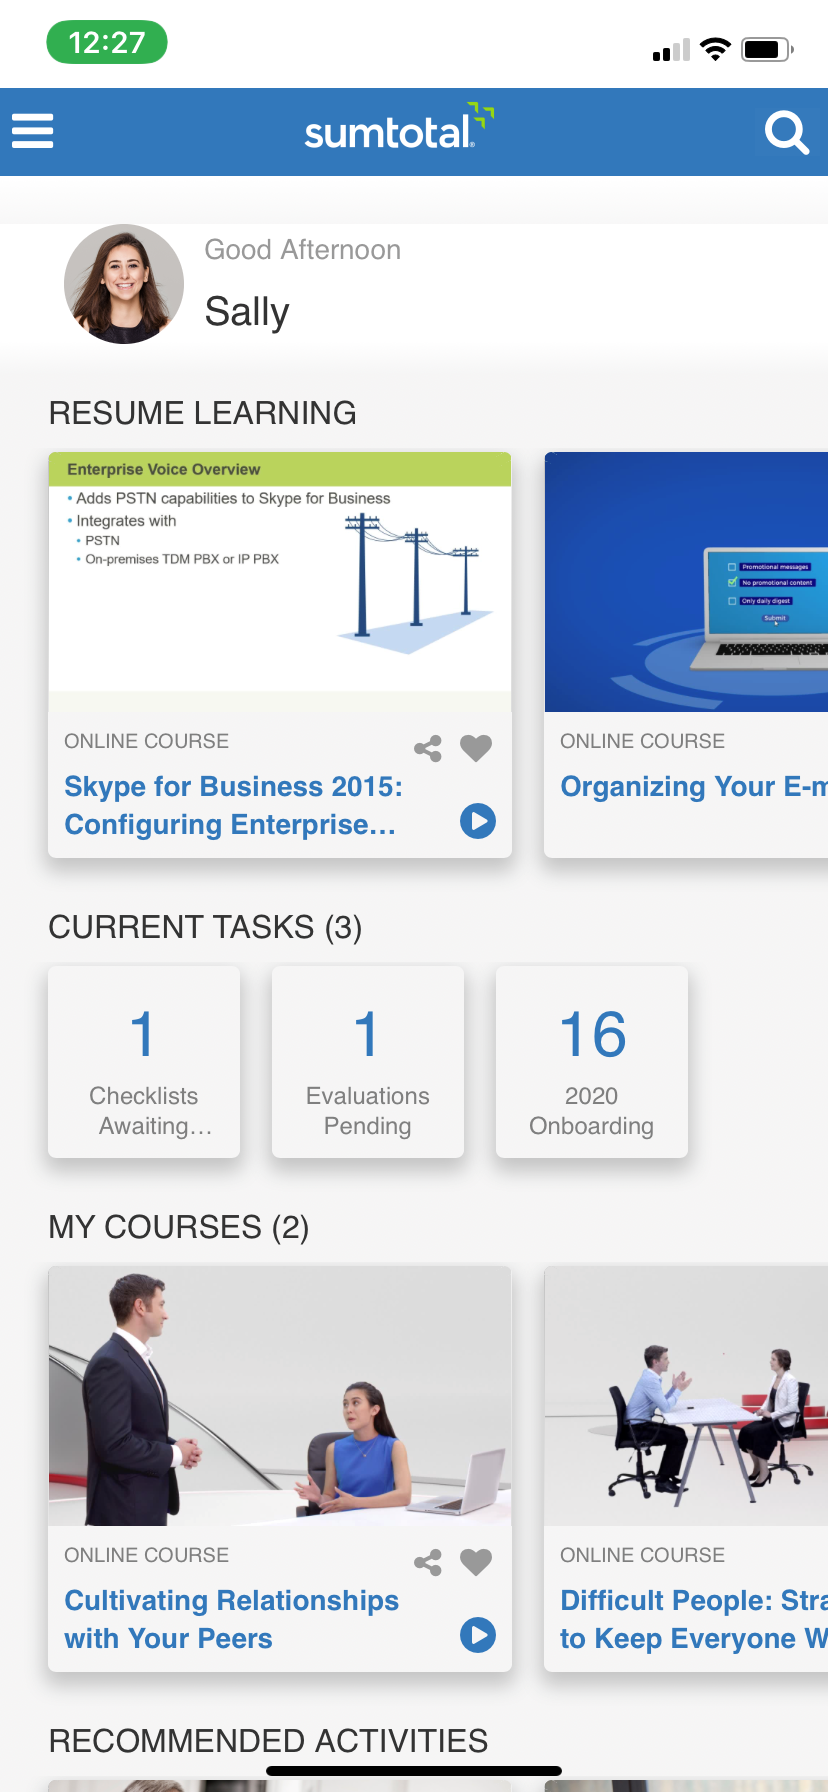Share Cultivating Relationships with Your Peers
Viewport: 828px width, 1792px height.
coord(428,1563)
